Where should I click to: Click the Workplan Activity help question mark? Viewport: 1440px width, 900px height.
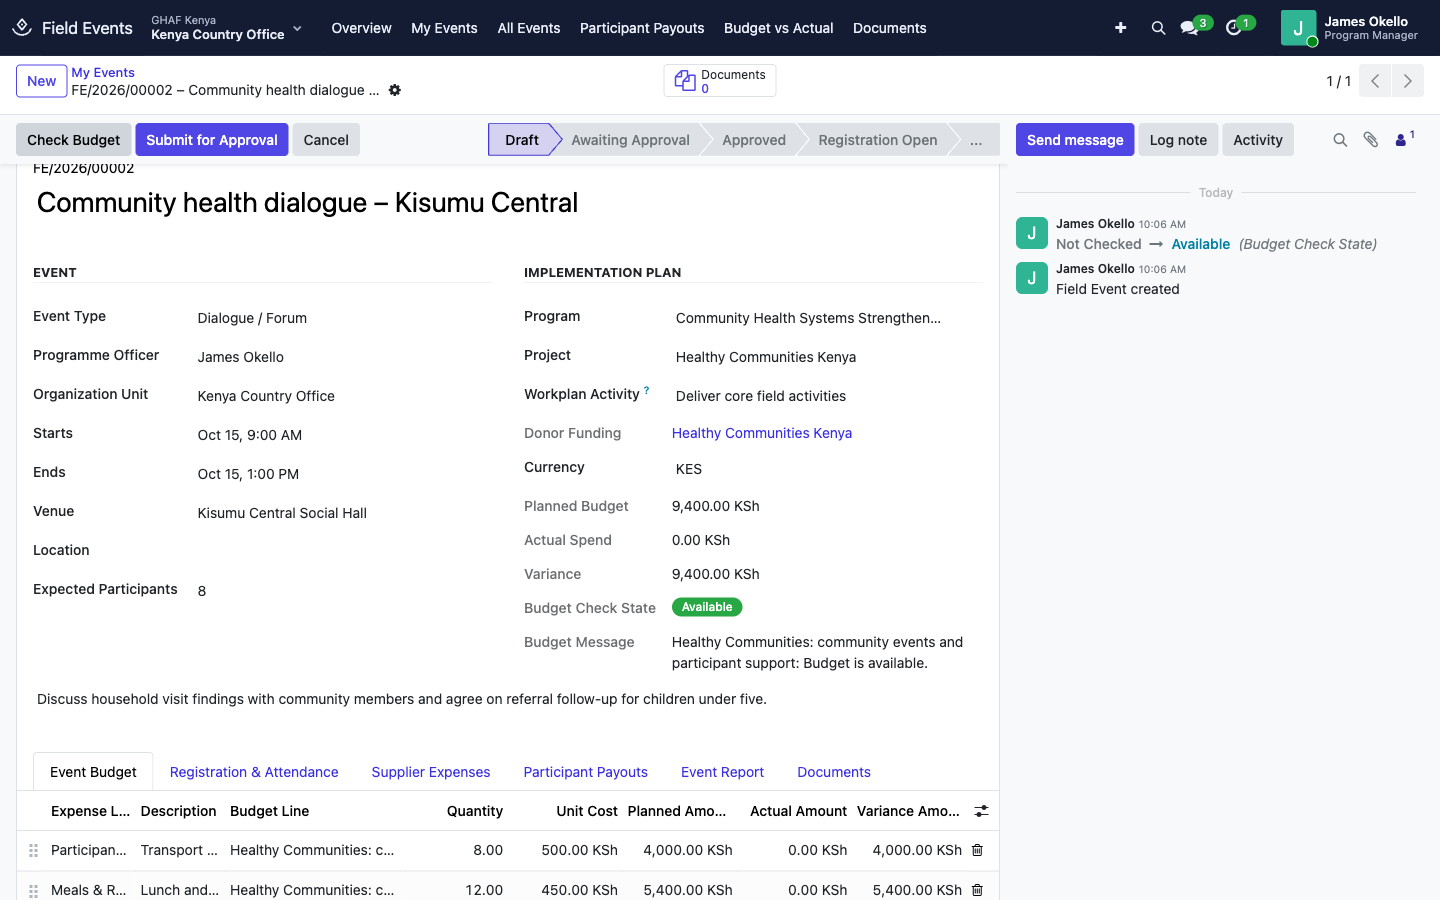pos(646,390)
